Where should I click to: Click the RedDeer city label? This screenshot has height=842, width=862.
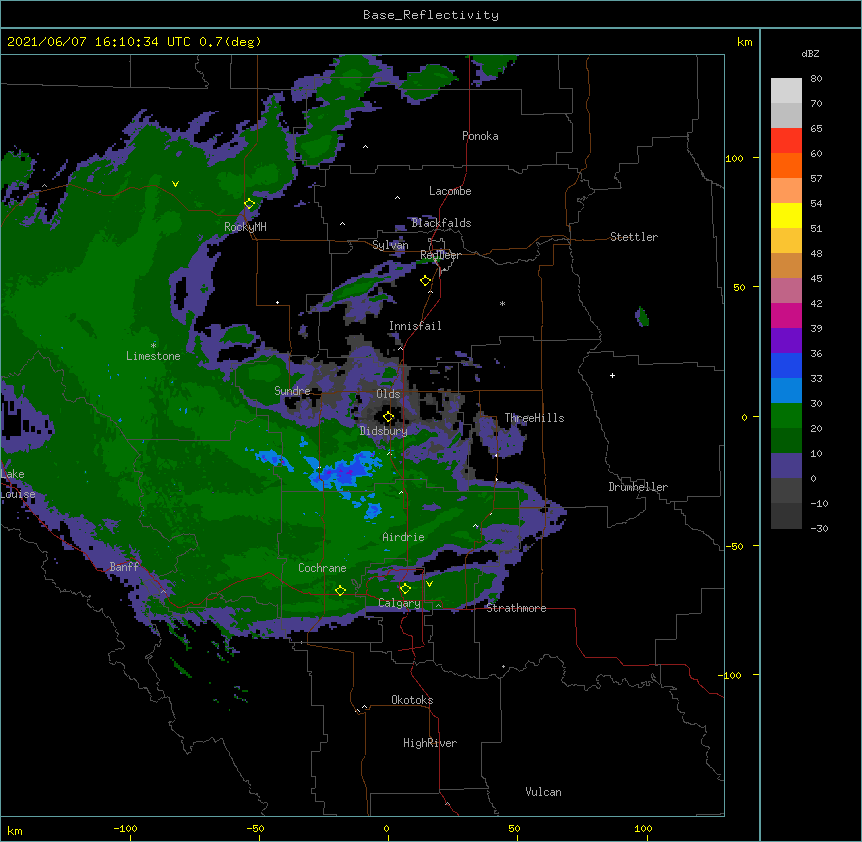tap(440, 255)
